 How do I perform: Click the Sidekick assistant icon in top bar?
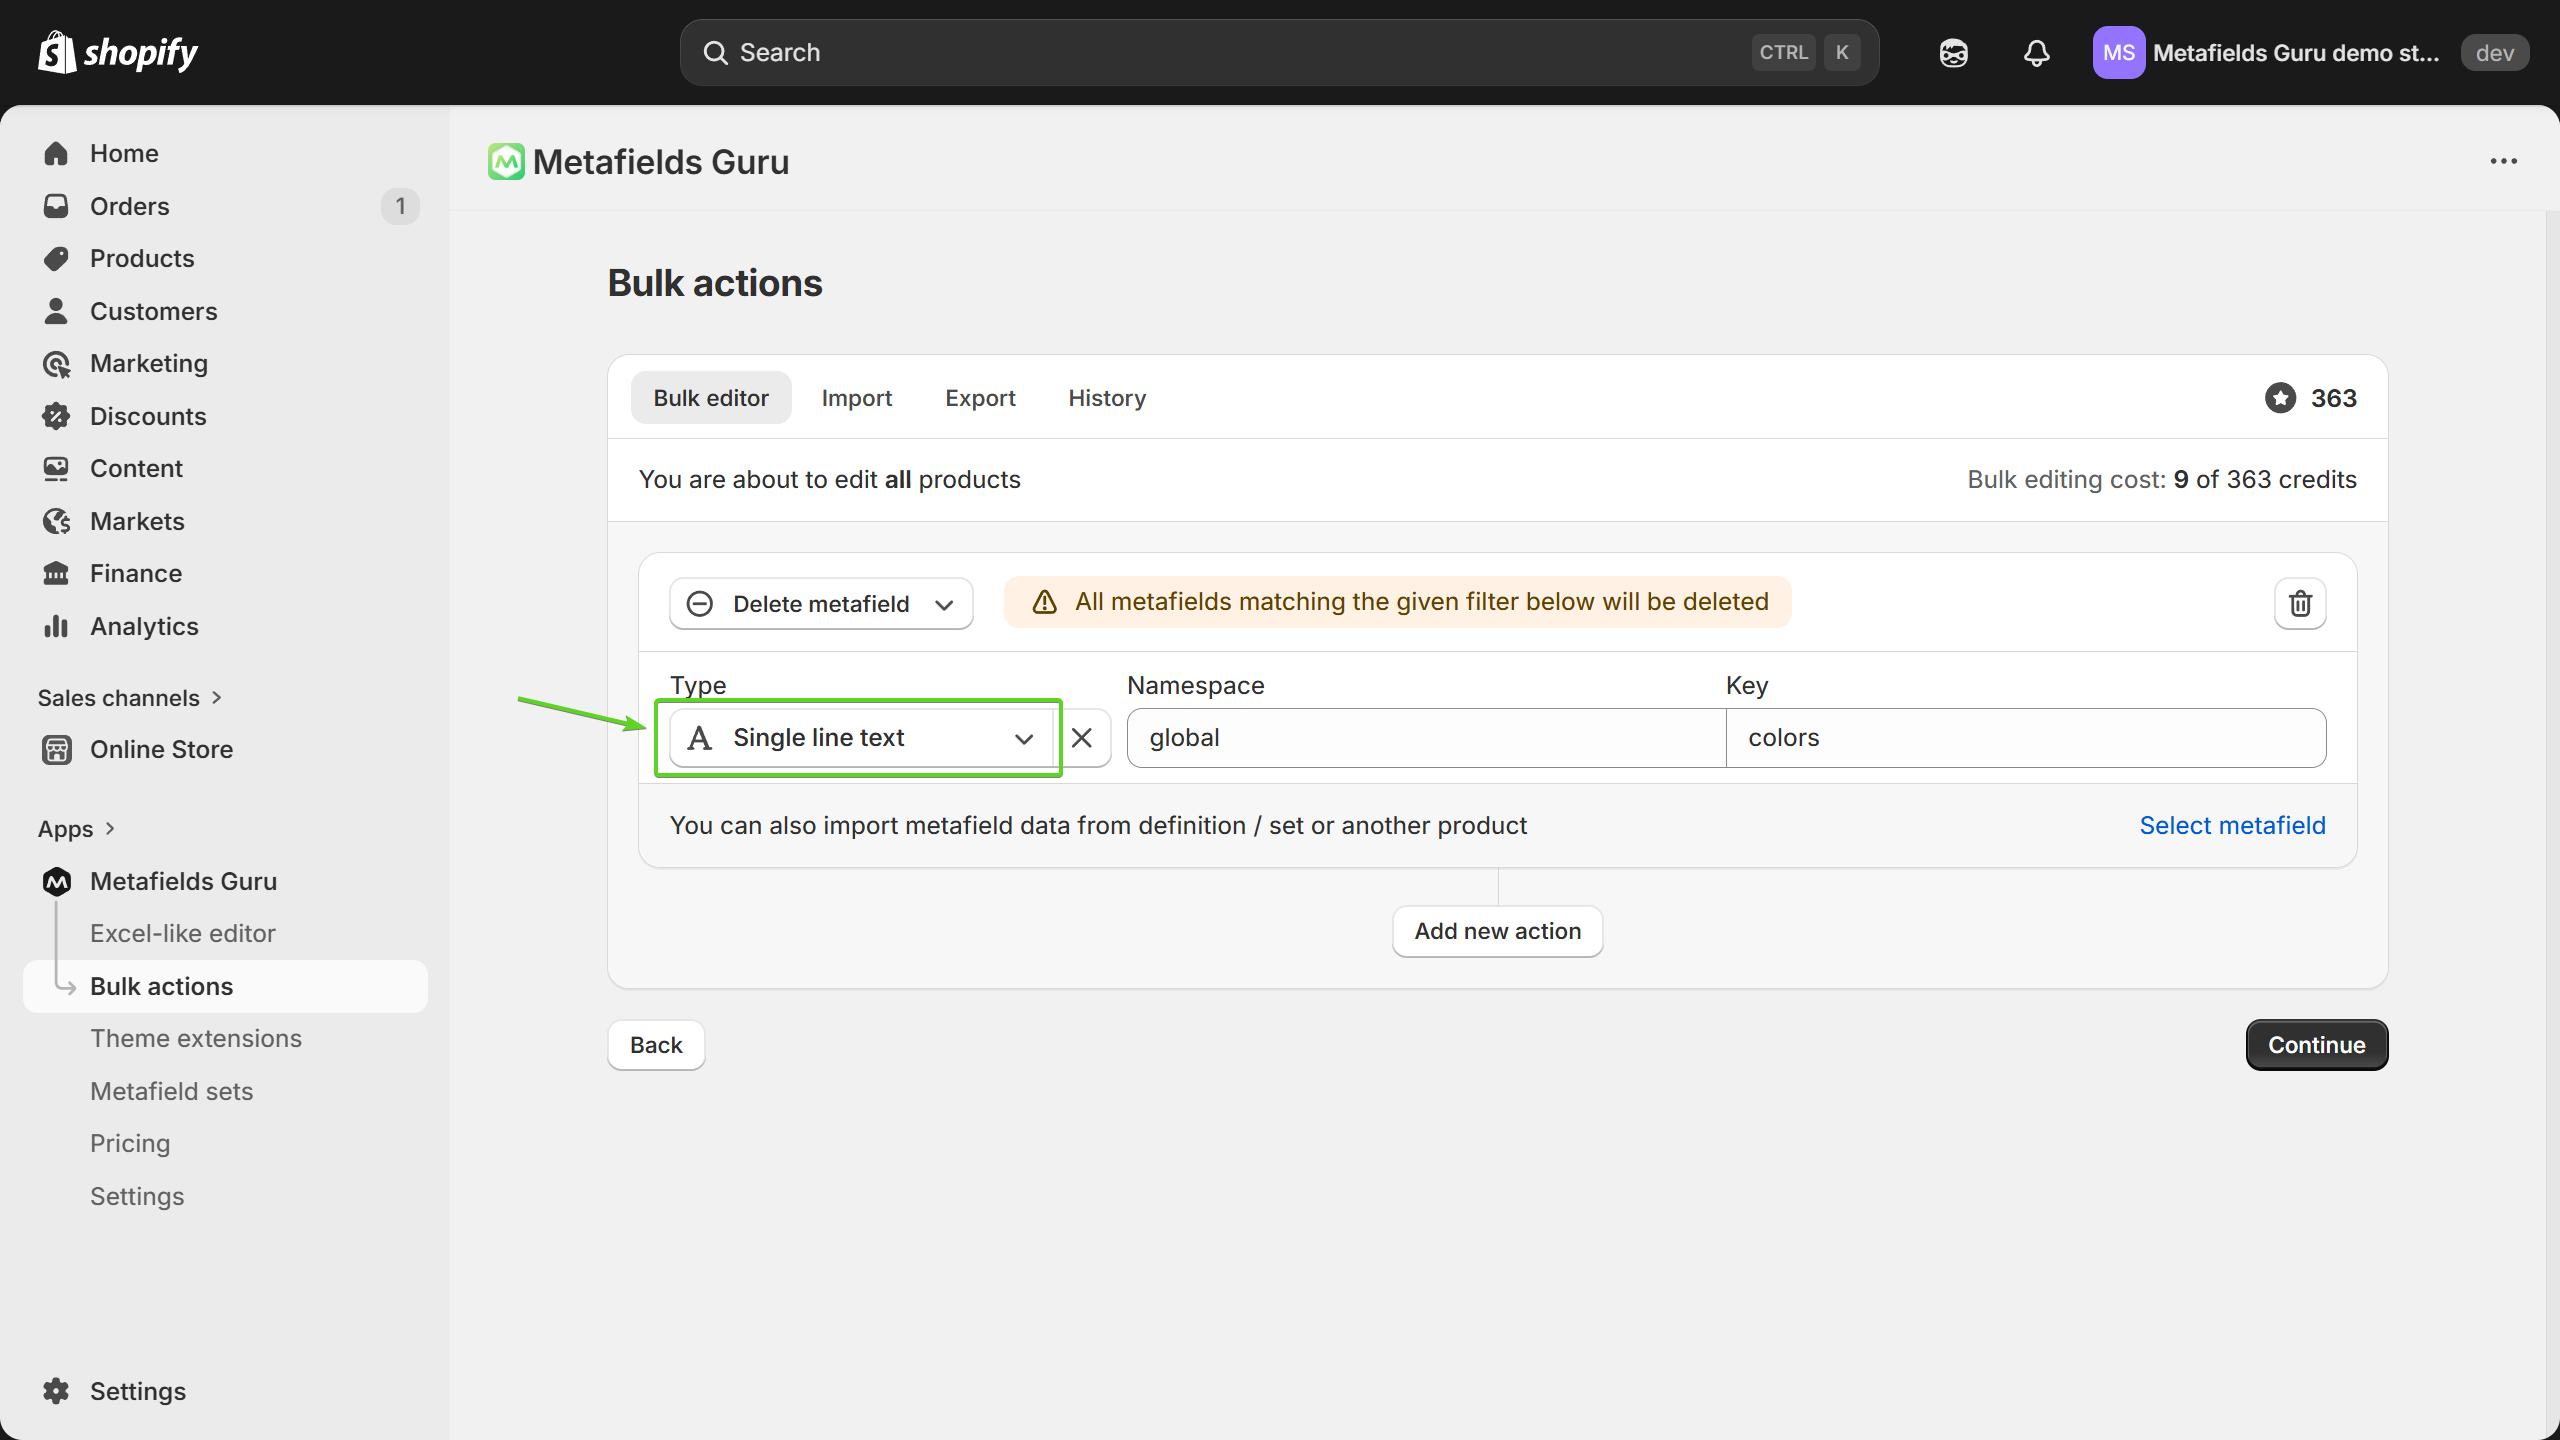coord(1953,53)
